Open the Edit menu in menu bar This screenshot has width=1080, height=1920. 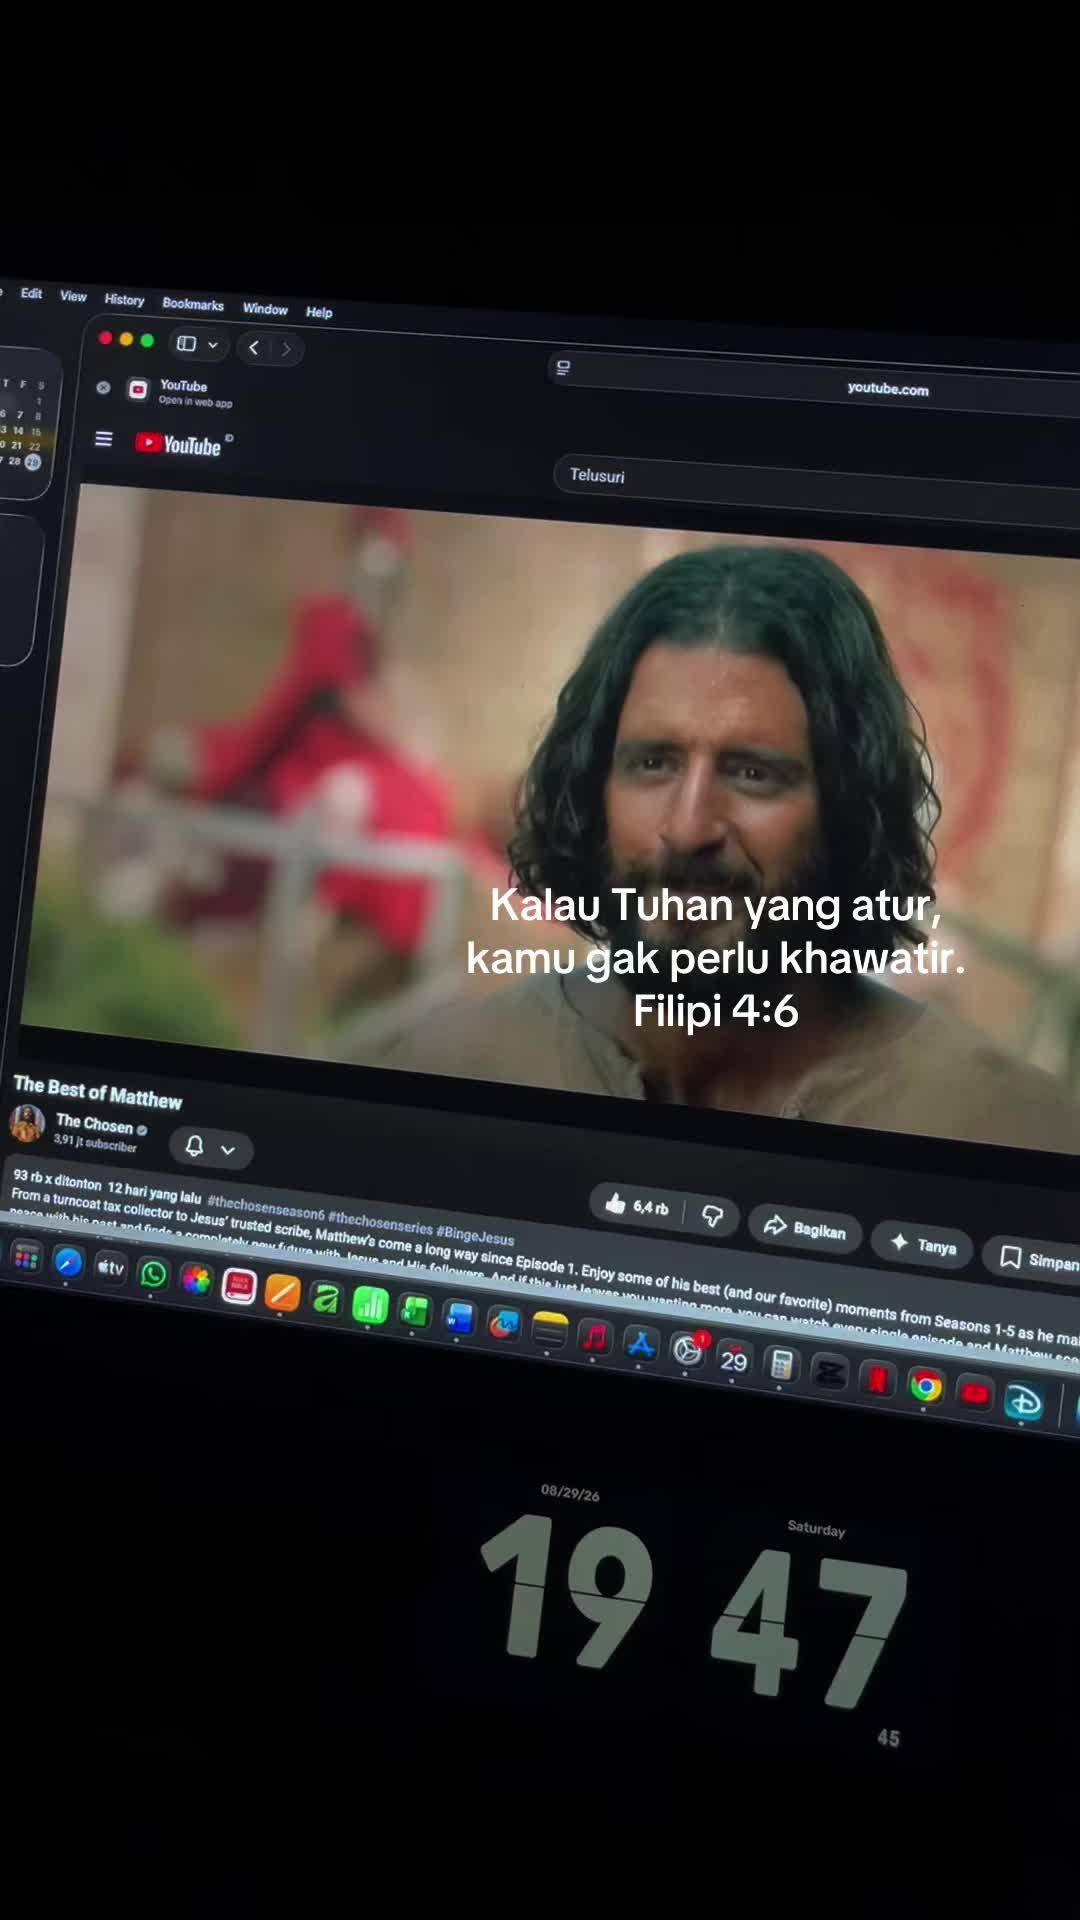(32, 293)
